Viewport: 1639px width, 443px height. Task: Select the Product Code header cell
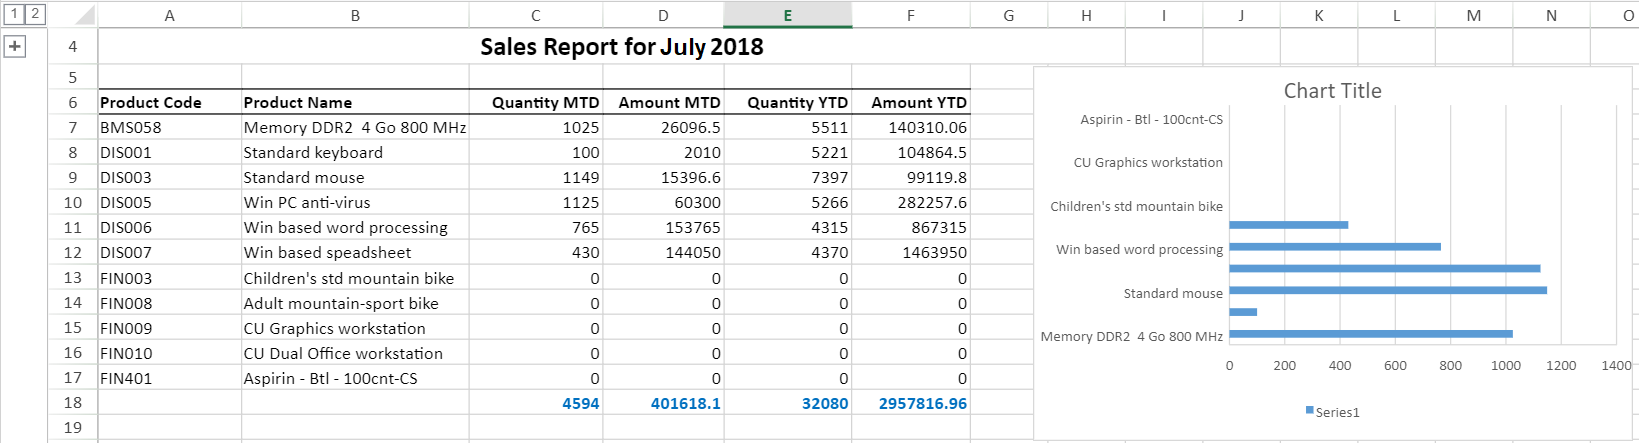coord(151,102)
